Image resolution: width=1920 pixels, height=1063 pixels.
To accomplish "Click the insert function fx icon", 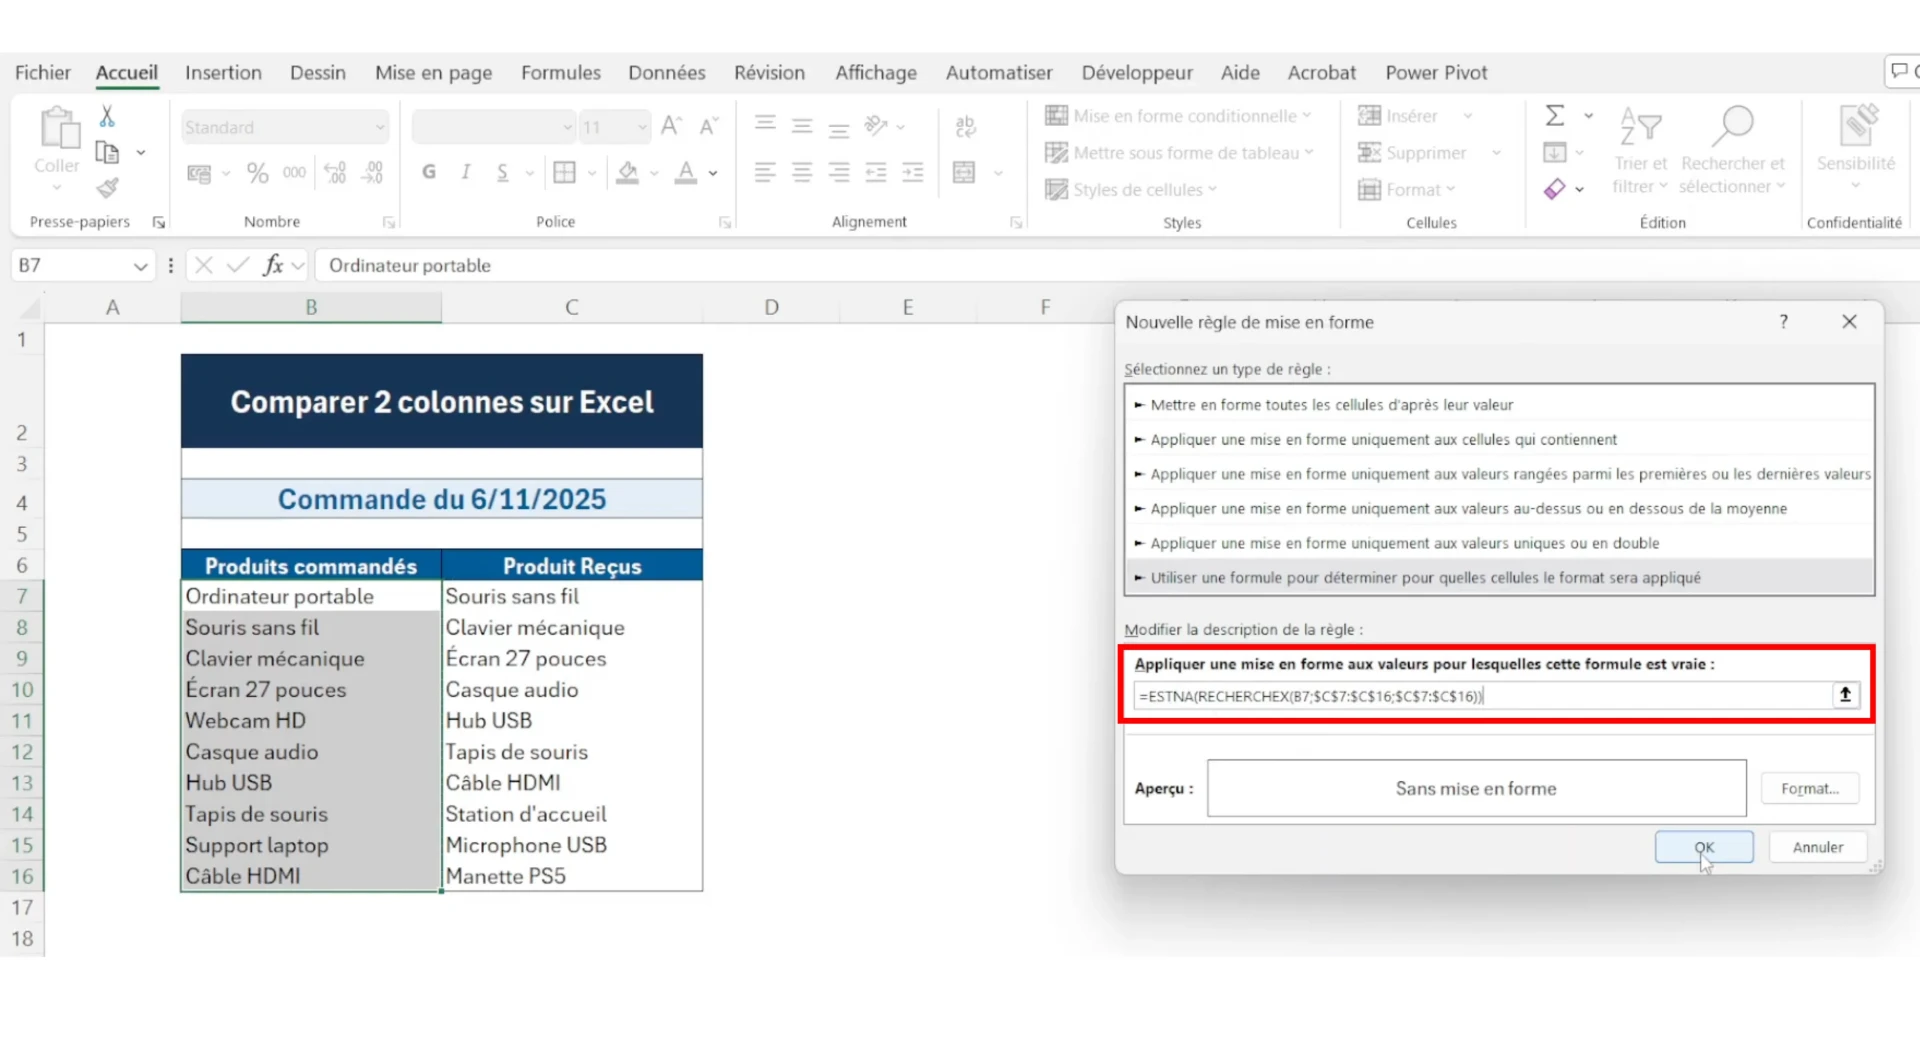I will pos(272,265).
